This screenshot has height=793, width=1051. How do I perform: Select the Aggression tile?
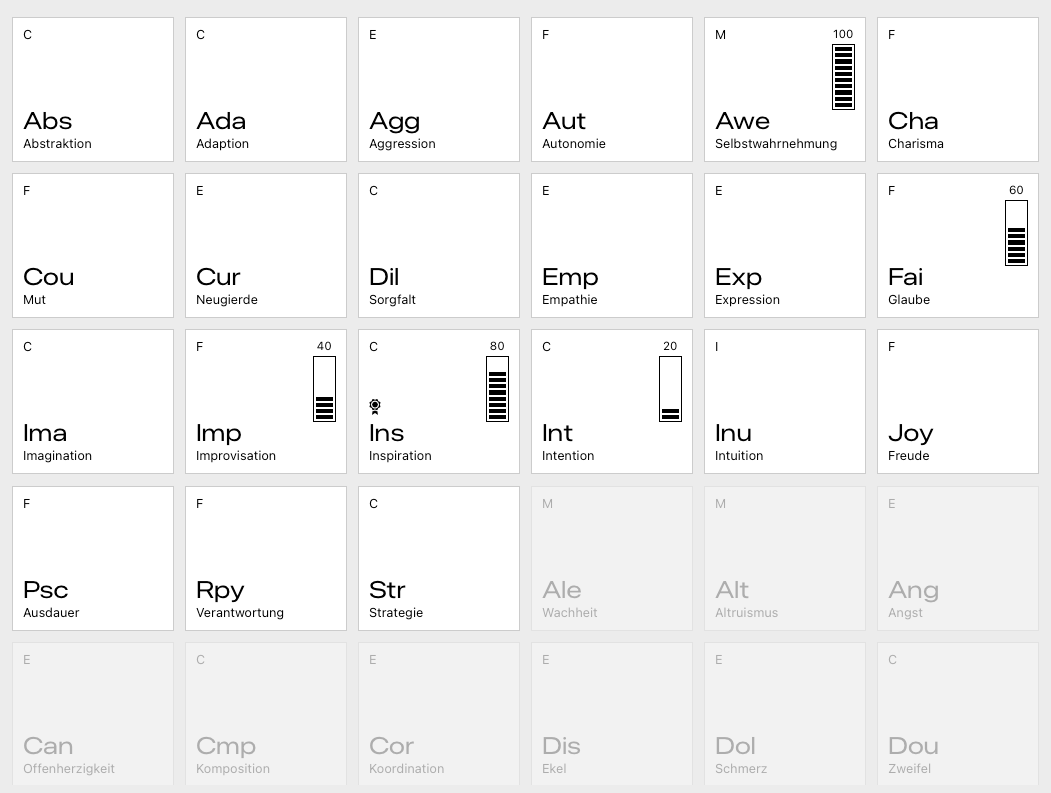click(439, 89)
